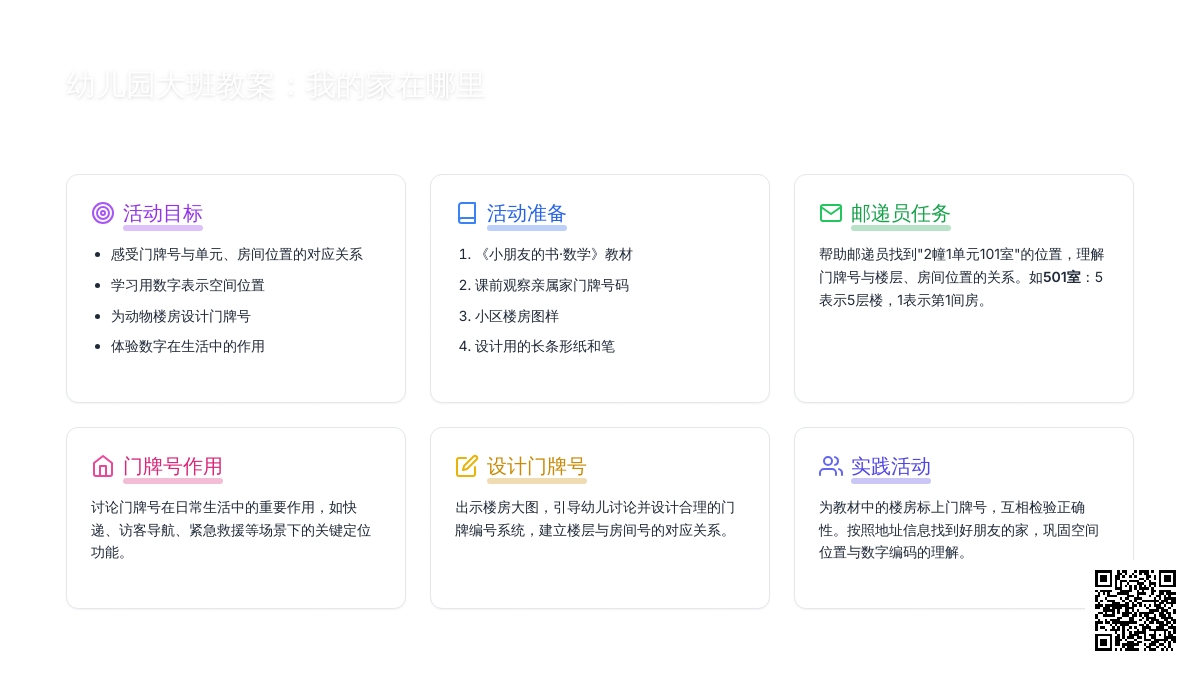This screenshot has height=675, width=1200.
Task: Click the book icon beside 活动准备
Action: coord(467,213)
